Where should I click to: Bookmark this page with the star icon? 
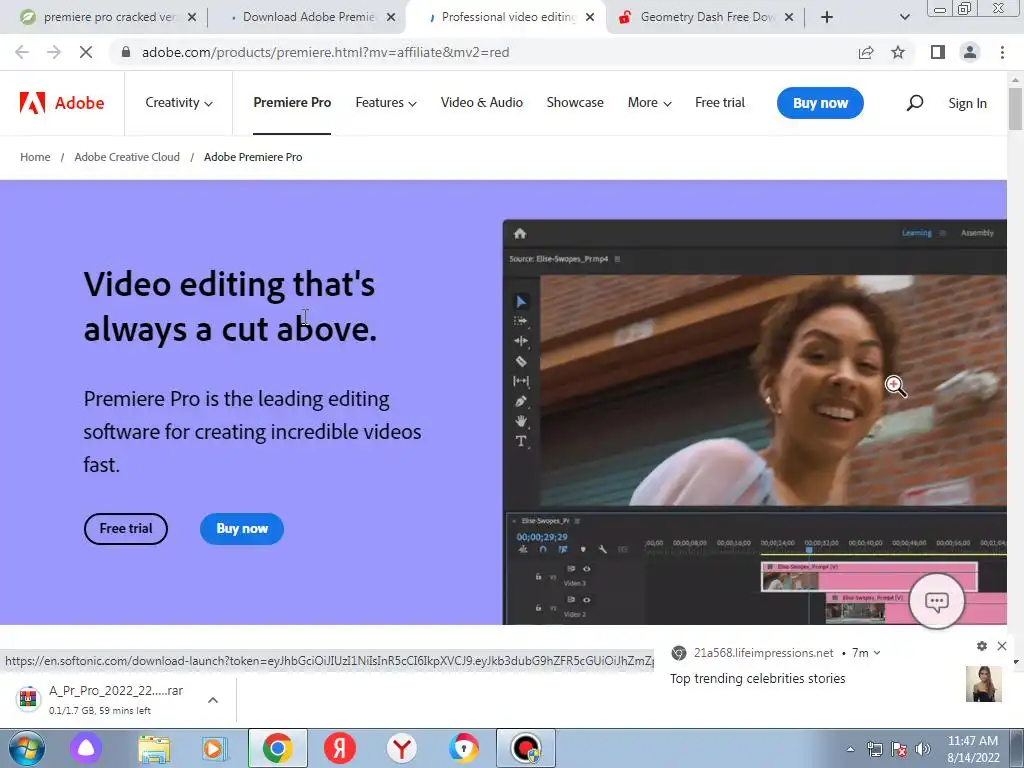point(898,52)
